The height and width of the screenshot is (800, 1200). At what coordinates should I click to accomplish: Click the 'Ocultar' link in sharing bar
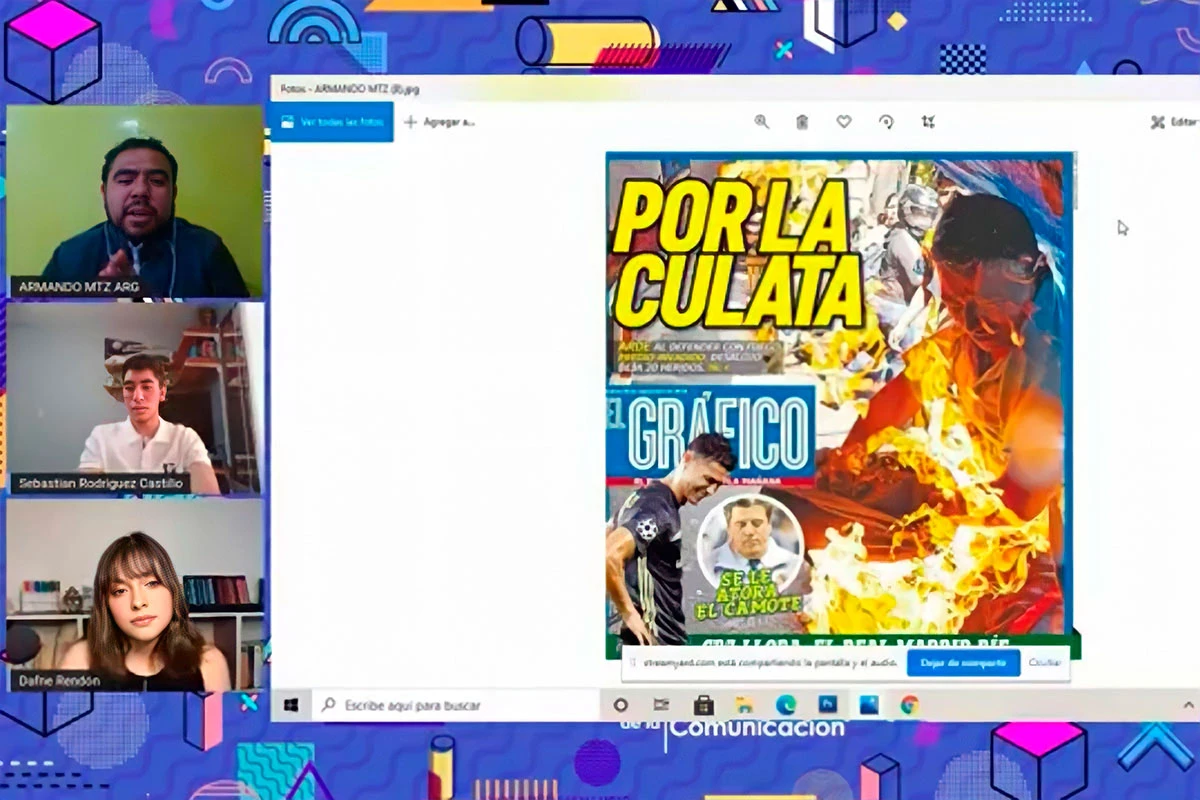(1044, 662)
